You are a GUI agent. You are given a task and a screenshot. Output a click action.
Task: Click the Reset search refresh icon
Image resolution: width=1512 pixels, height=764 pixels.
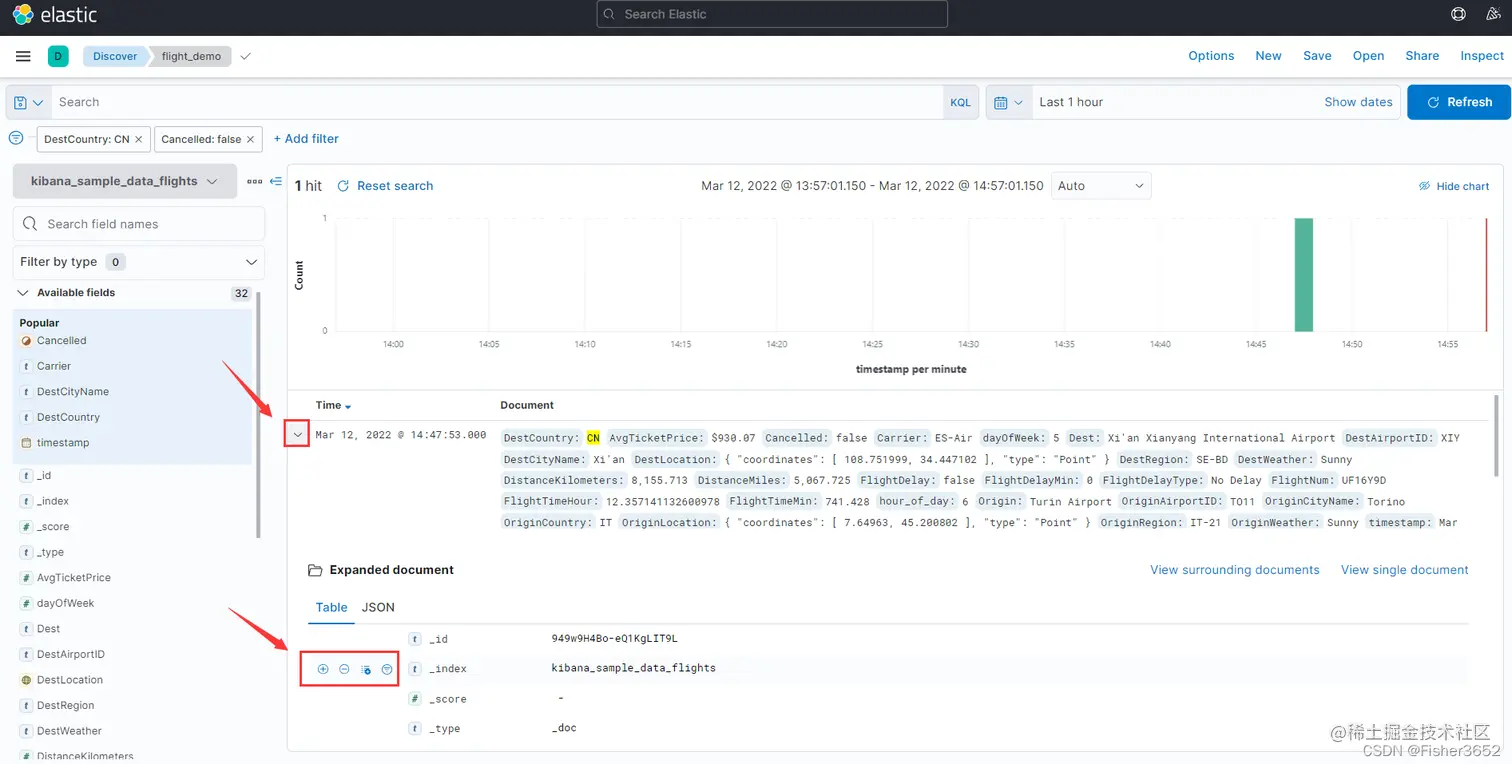point(343,186)
